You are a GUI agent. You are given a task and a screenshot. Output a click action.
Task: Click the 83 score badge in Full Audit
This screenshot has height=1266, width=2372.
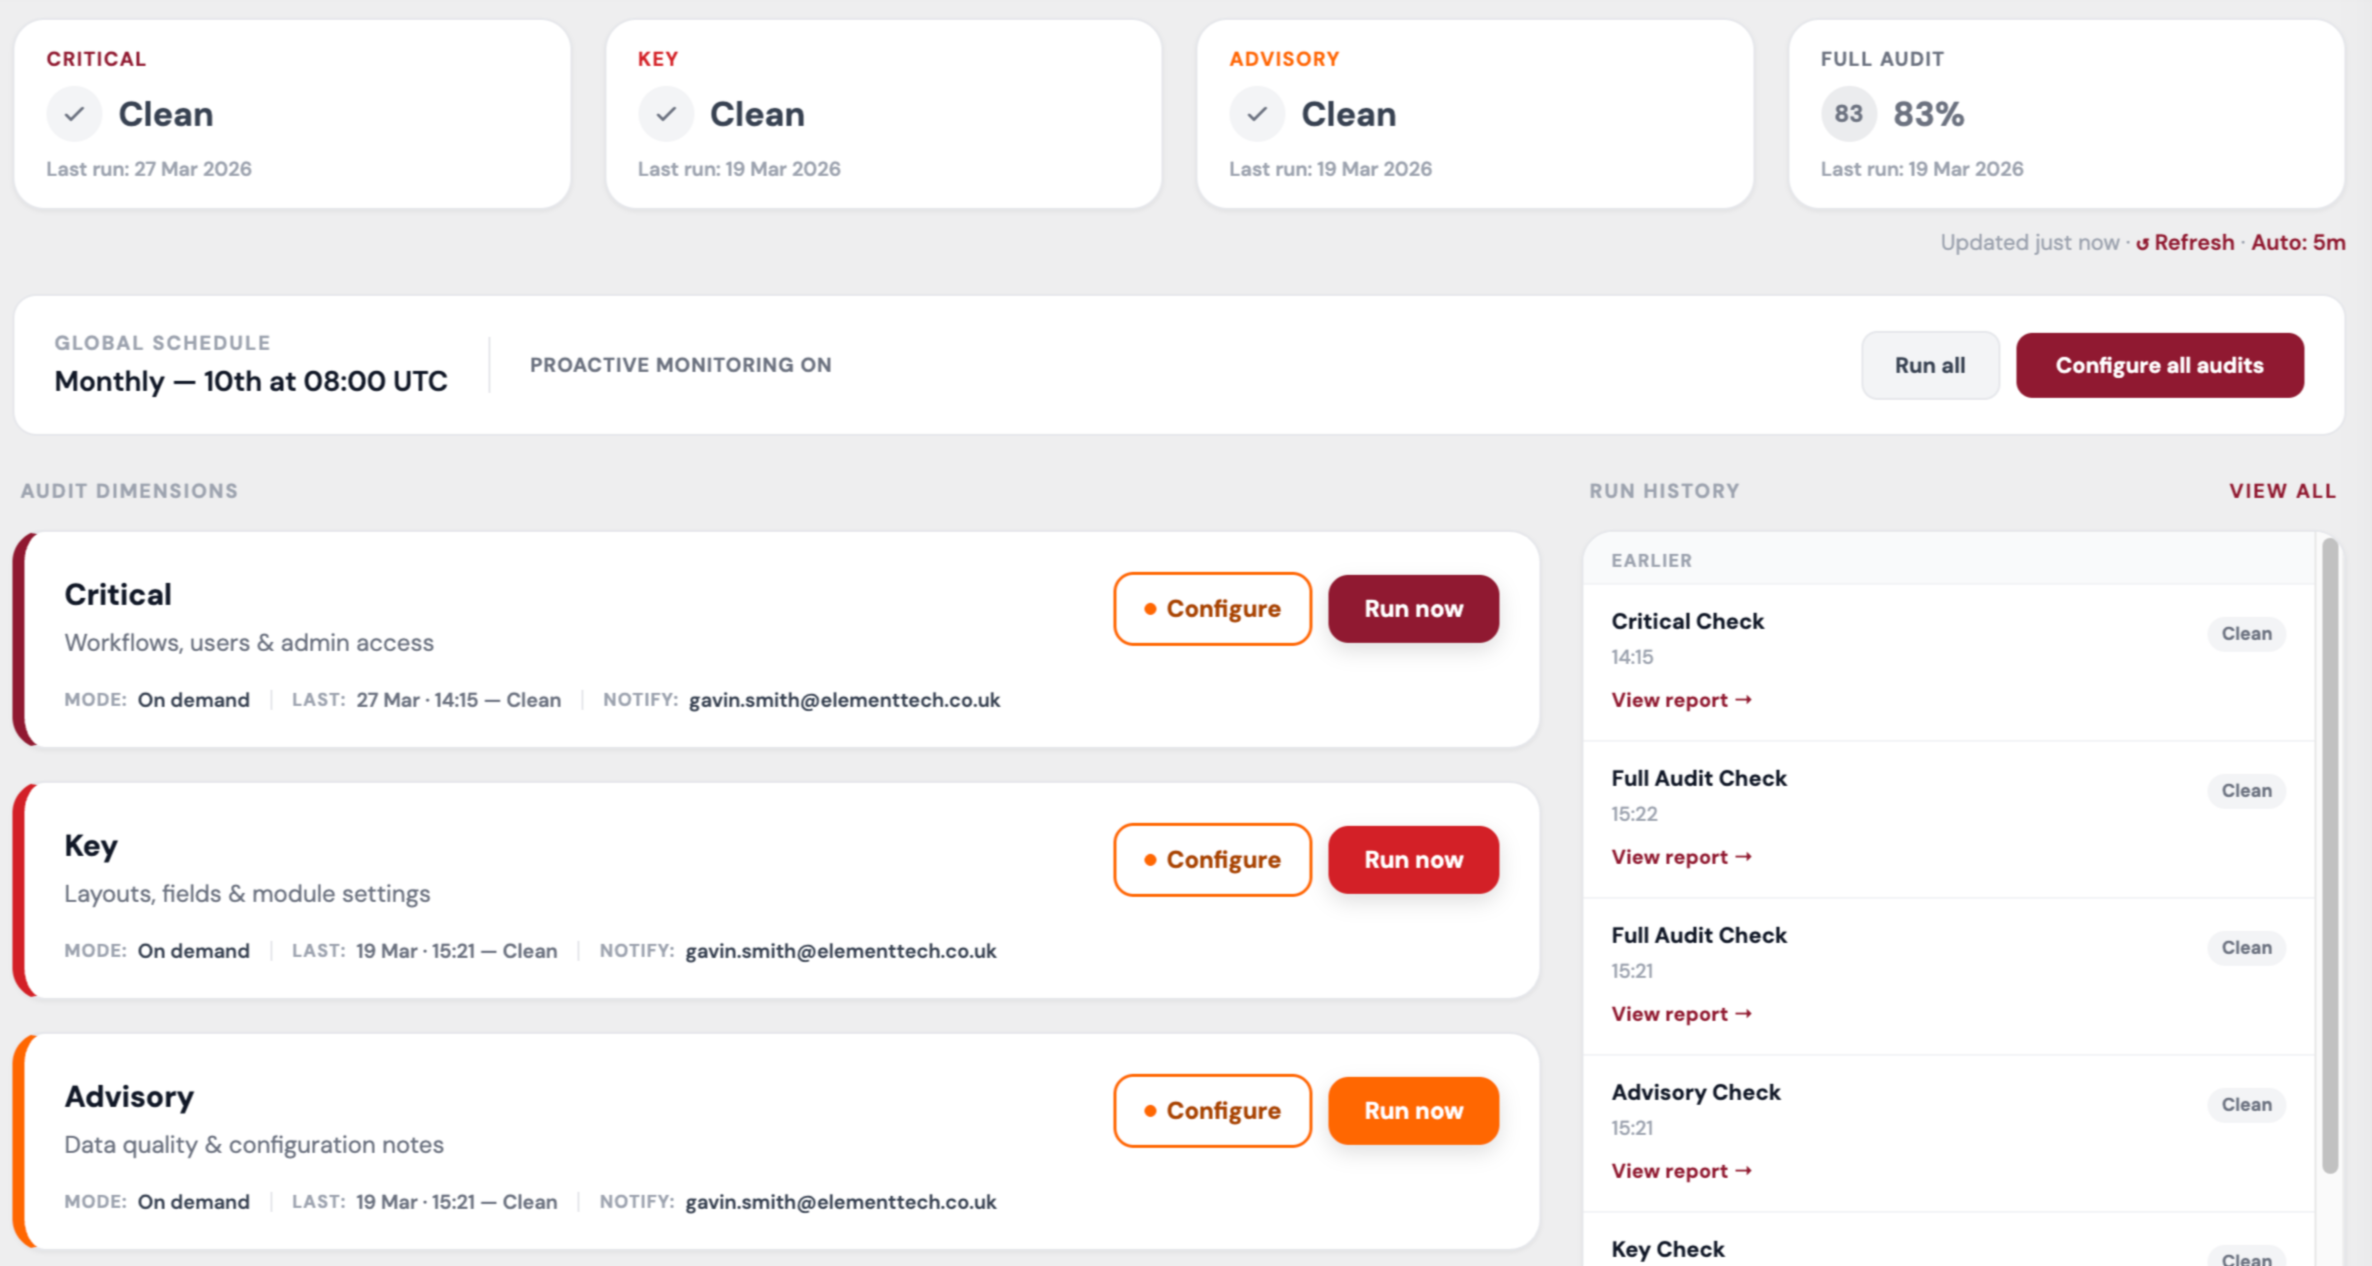1847,114
